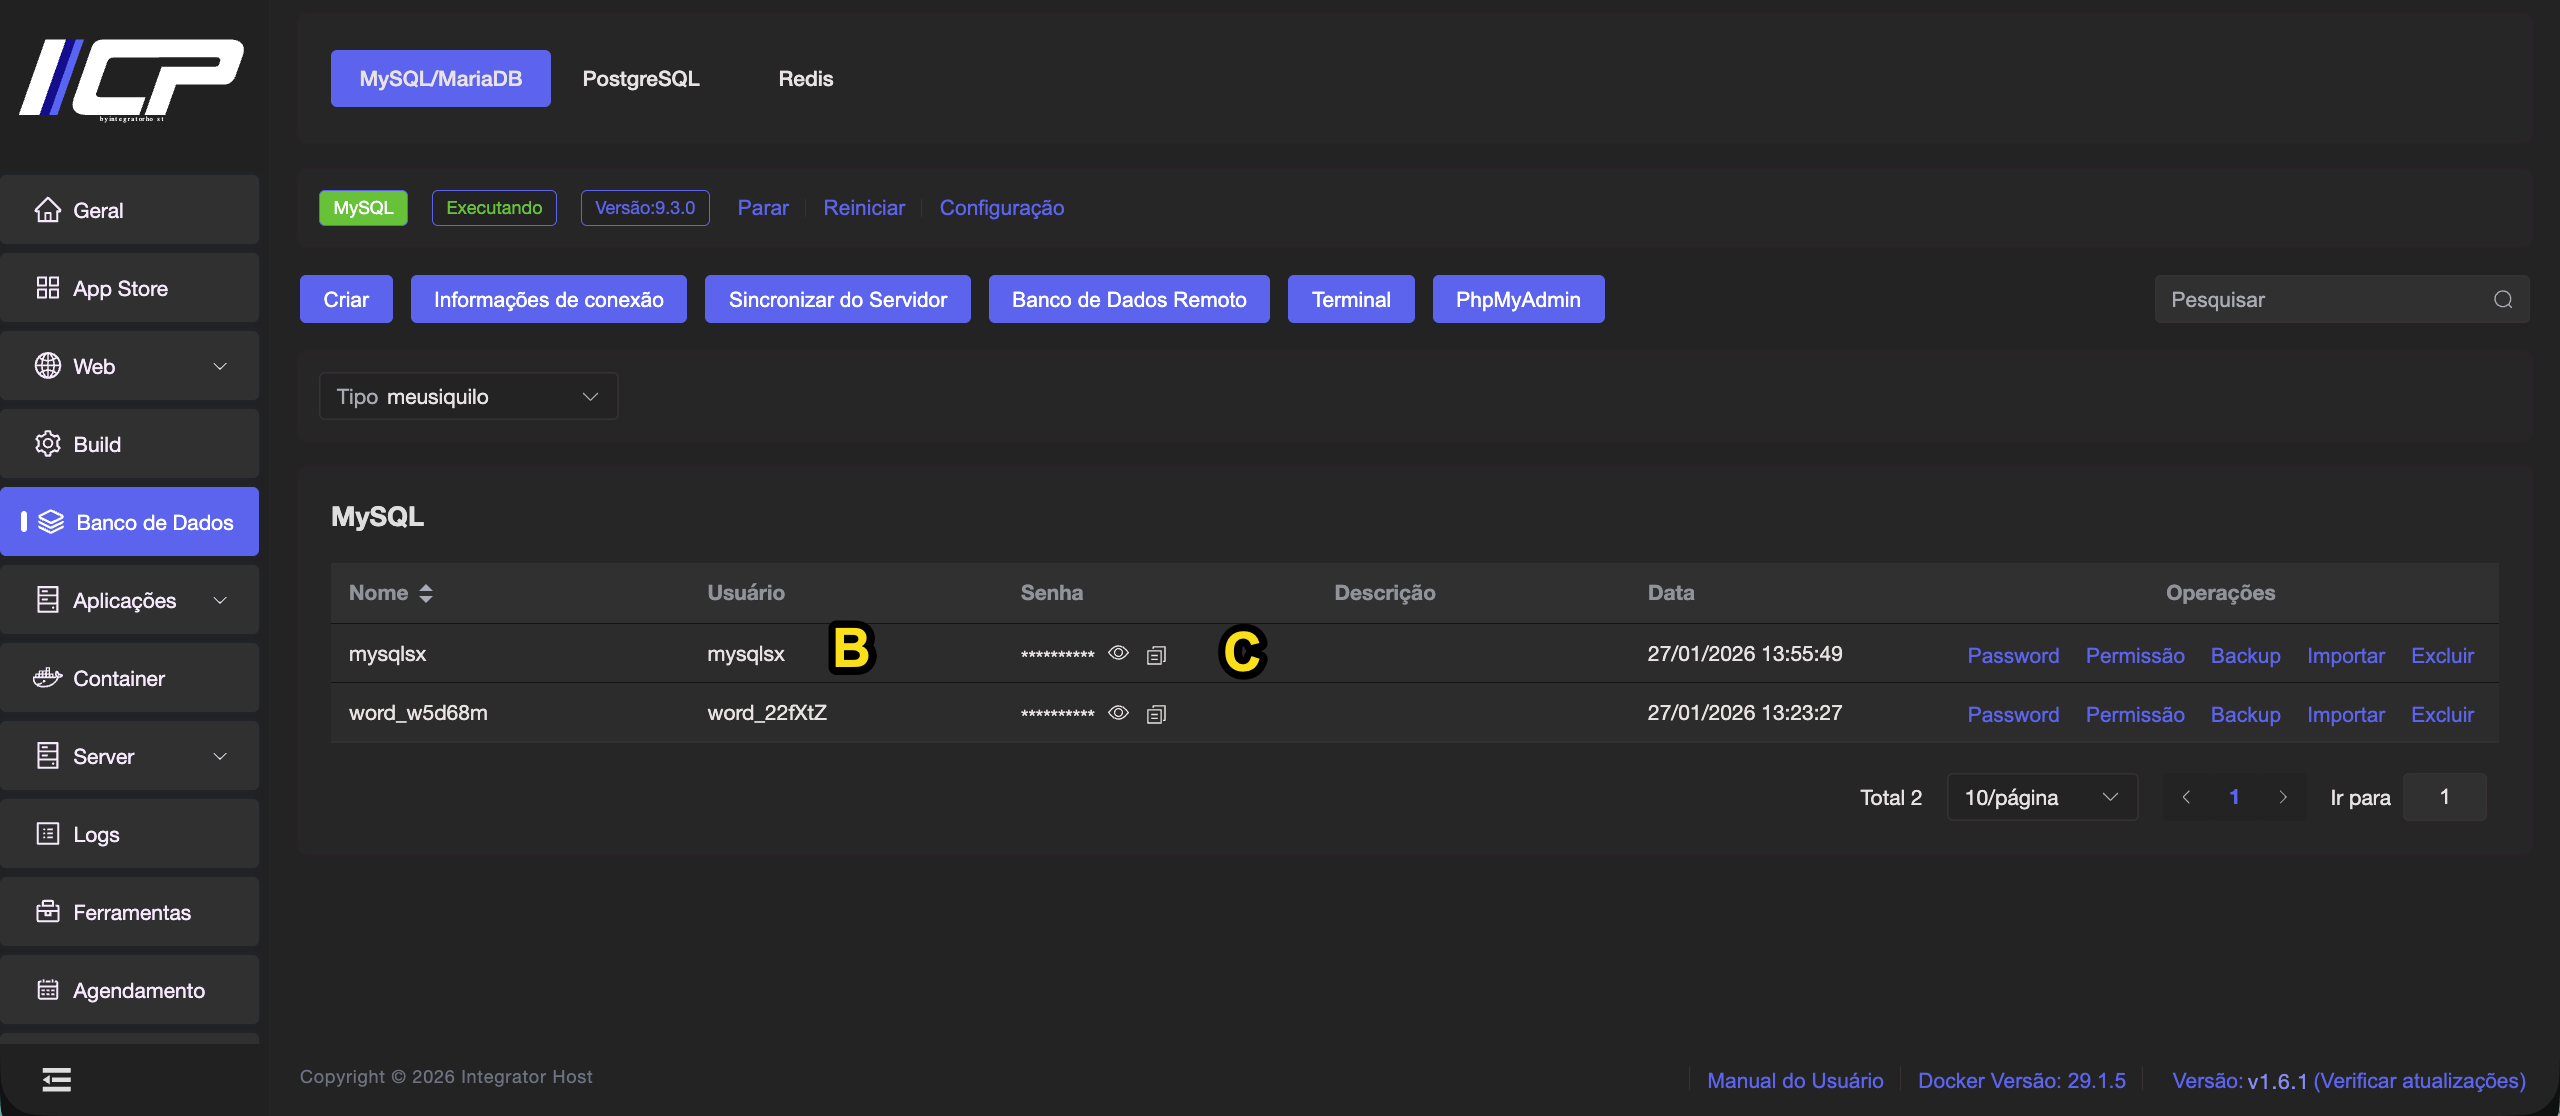Switch to the PostgreSQL tab

point(641,79)
